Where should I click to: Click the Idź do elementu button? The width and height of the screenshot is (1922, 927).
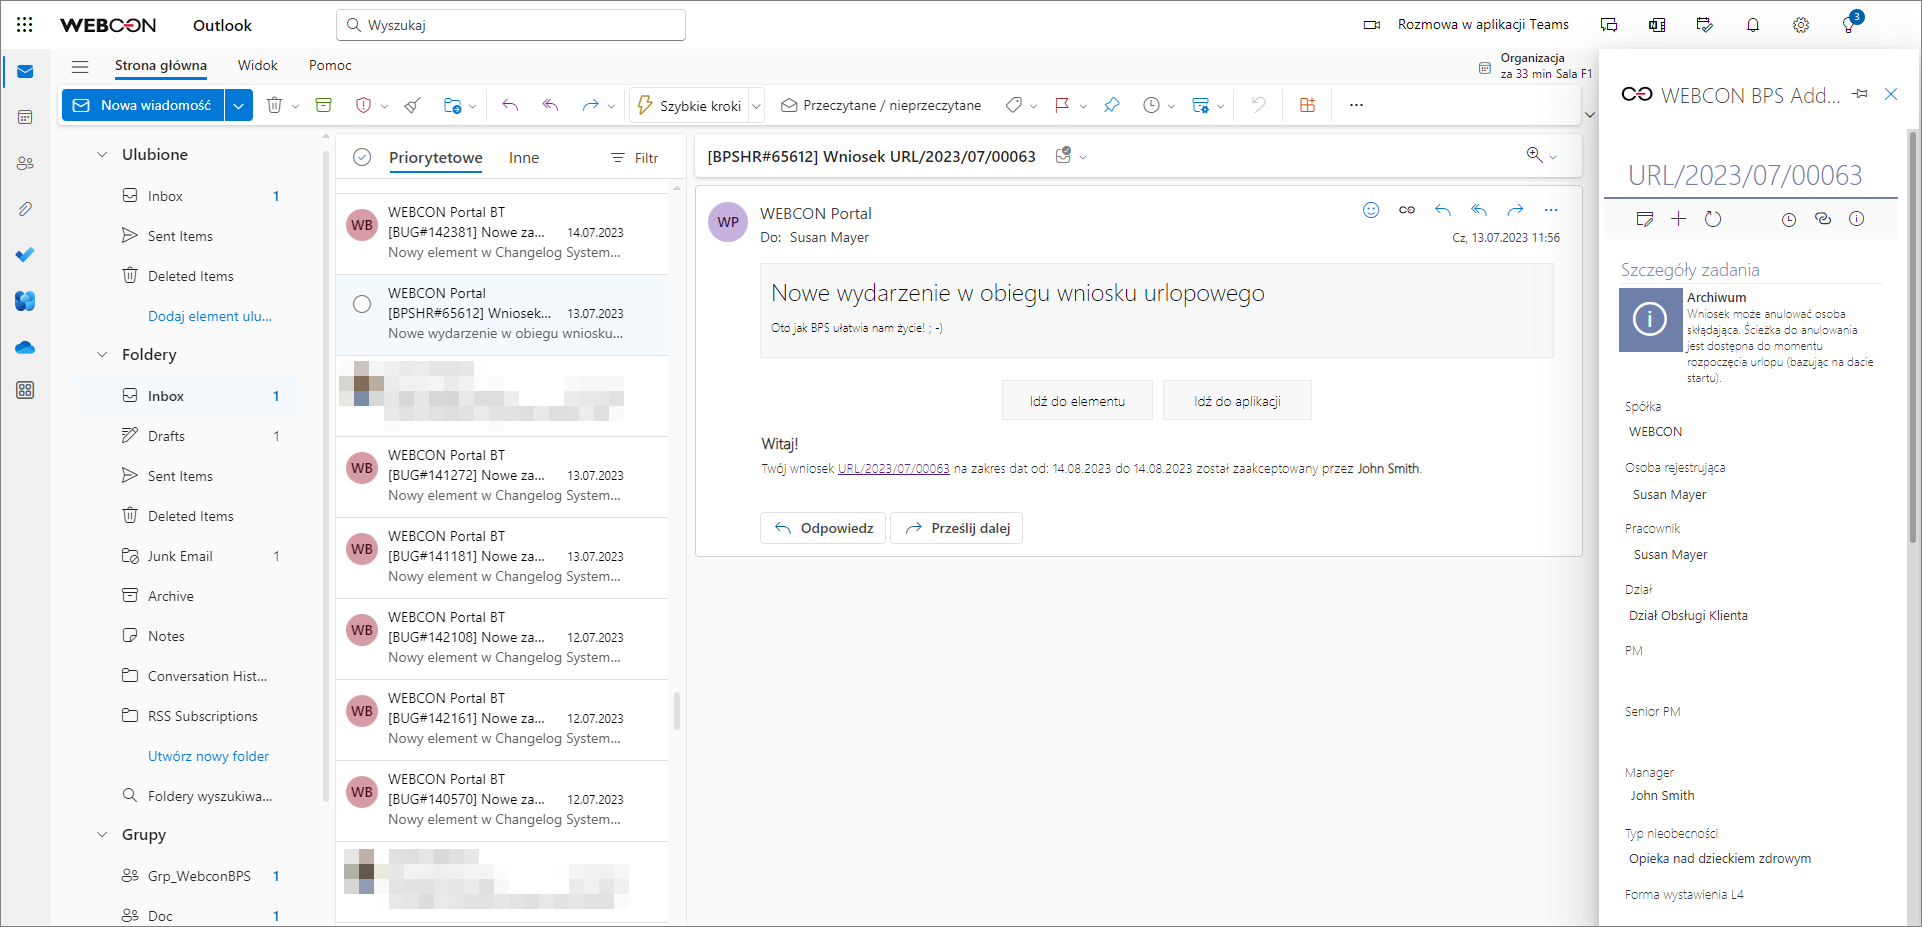pyautogui.click(x=1077, y=401)
